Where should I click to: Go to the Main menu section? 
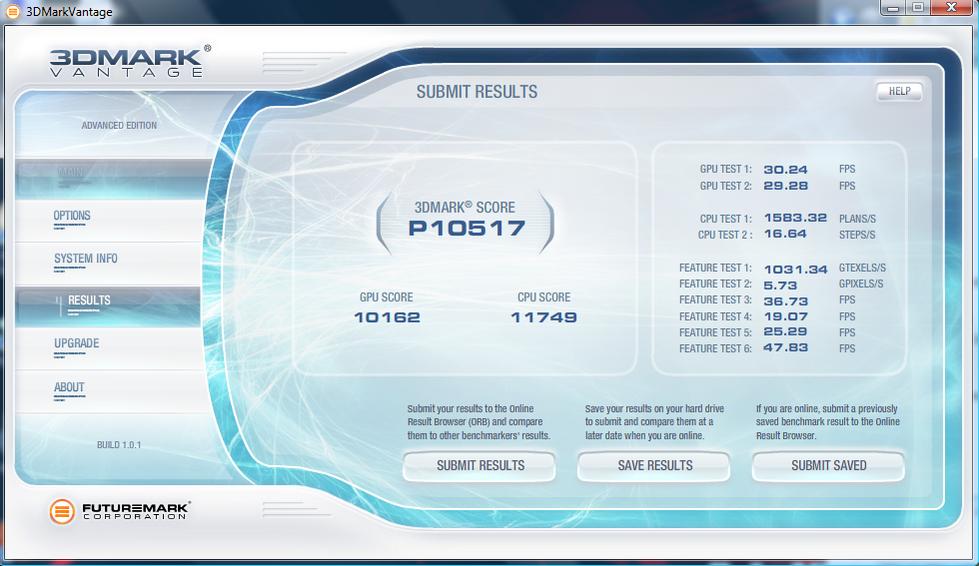coord(71,173)
